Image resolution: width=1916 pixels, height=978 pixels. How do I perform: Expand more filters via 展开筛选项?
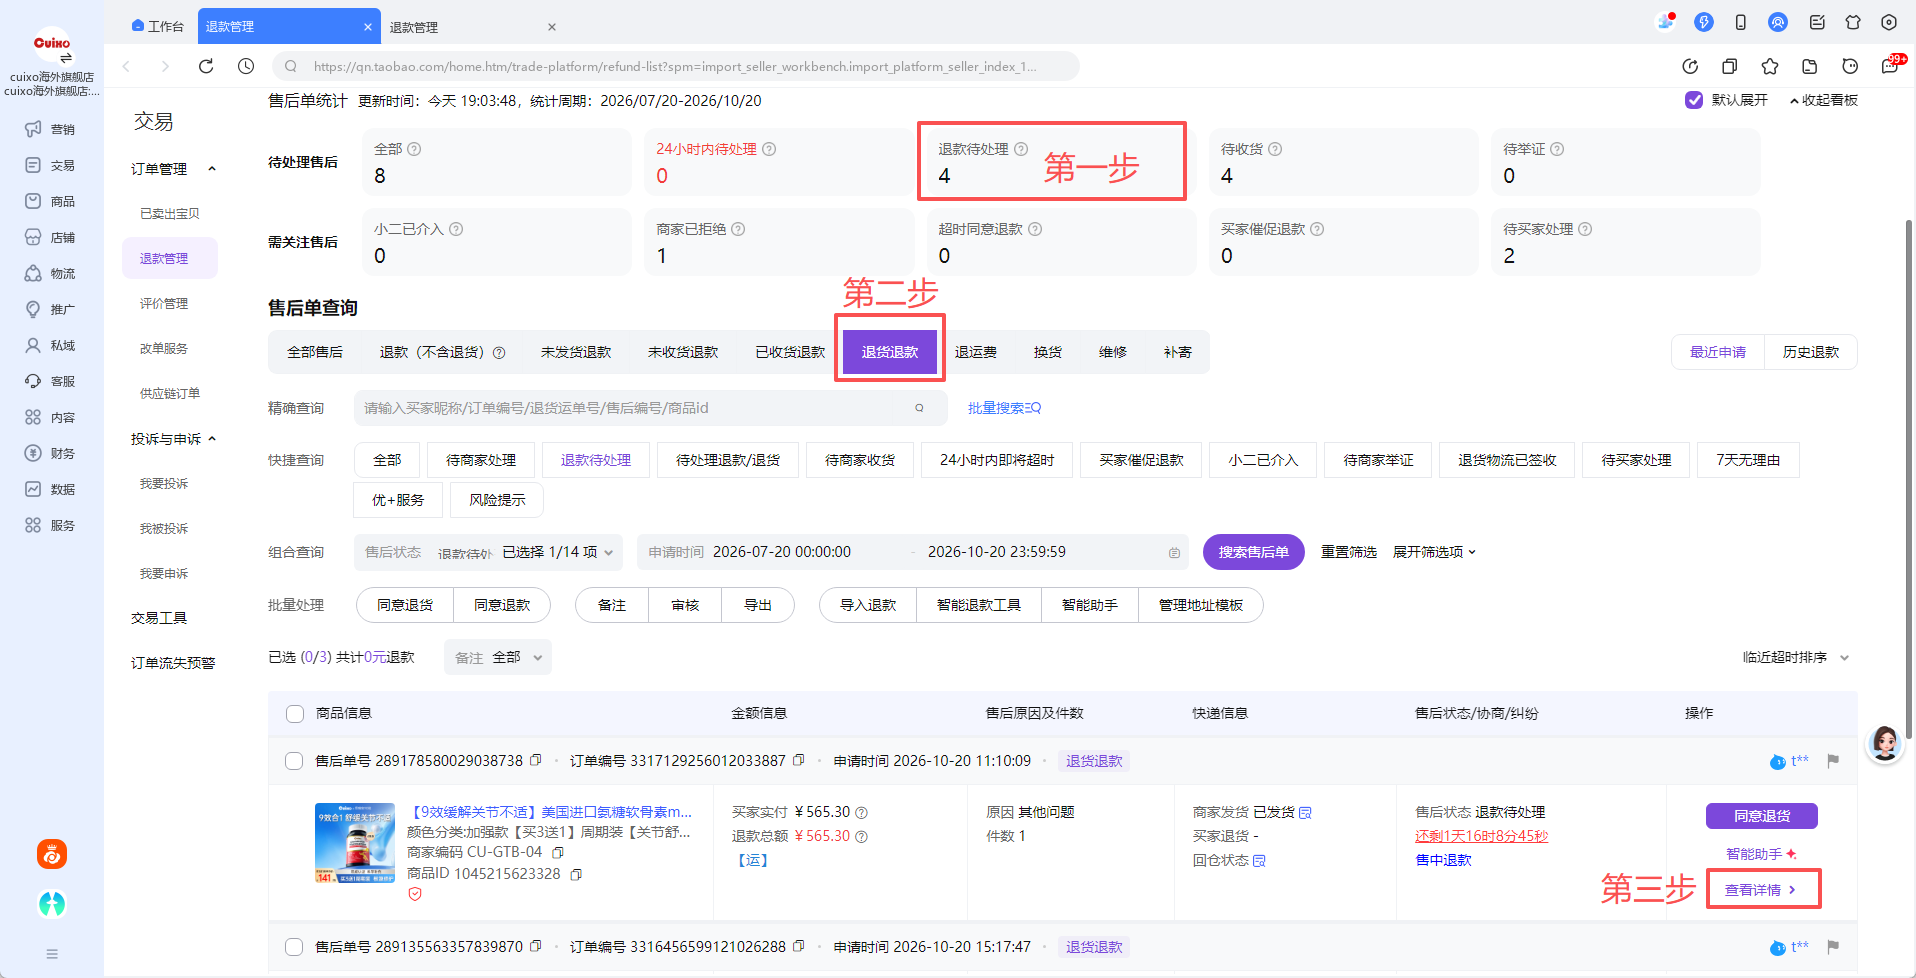pyautogui.click(x=1434, y=552)
